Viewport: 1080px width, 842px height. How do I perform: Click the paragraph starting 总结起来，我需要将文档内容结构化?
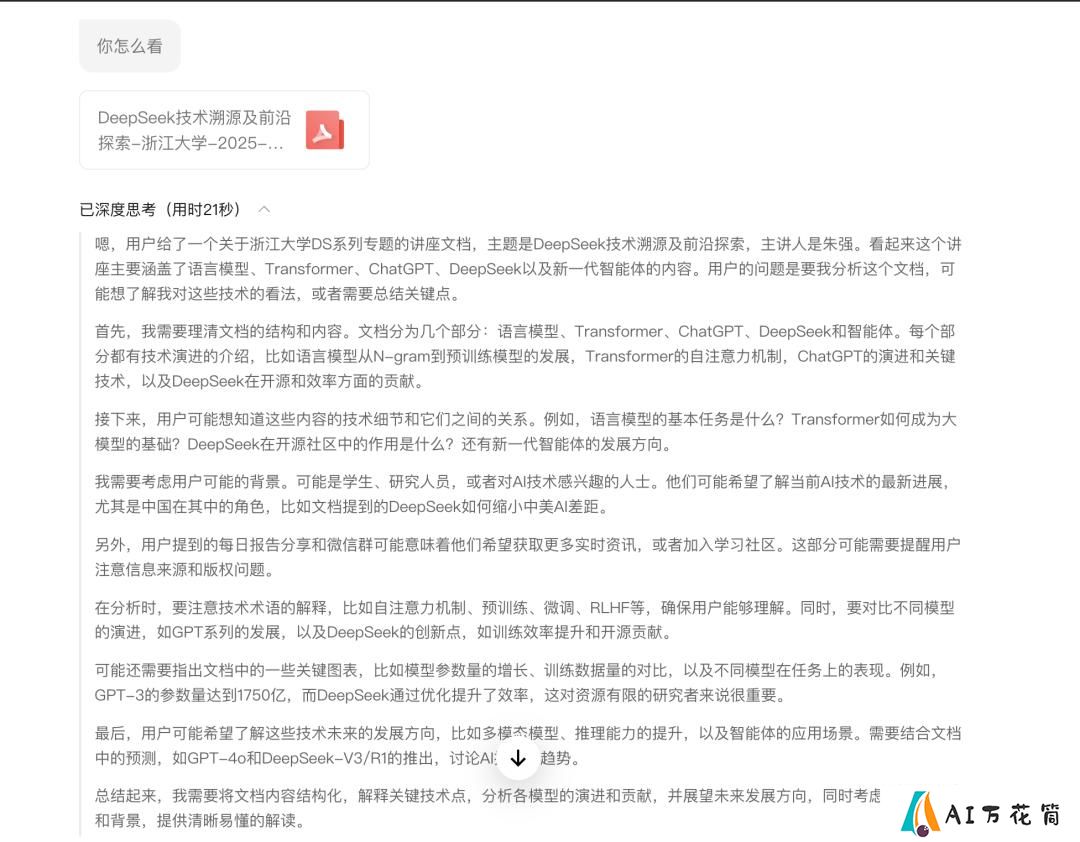pos(488,808)
